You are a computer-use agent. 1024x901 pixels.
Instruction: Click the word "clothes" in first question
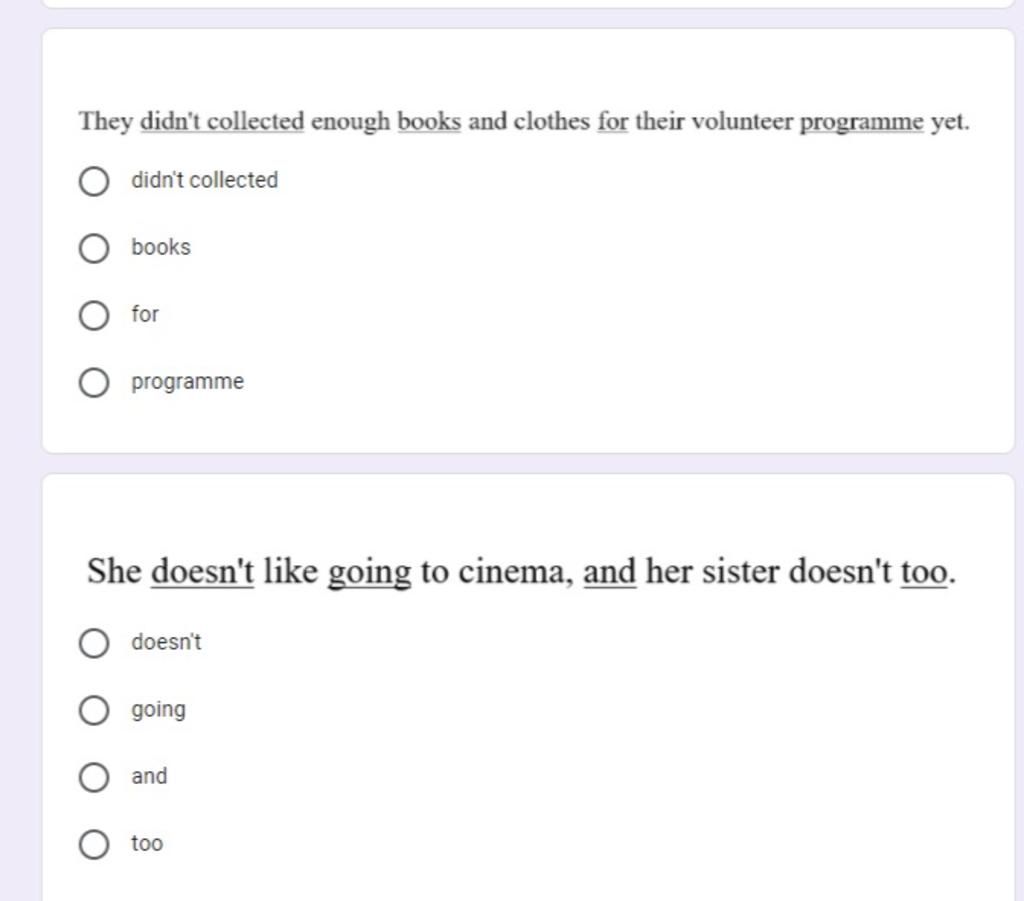click(x=552, y=121)
